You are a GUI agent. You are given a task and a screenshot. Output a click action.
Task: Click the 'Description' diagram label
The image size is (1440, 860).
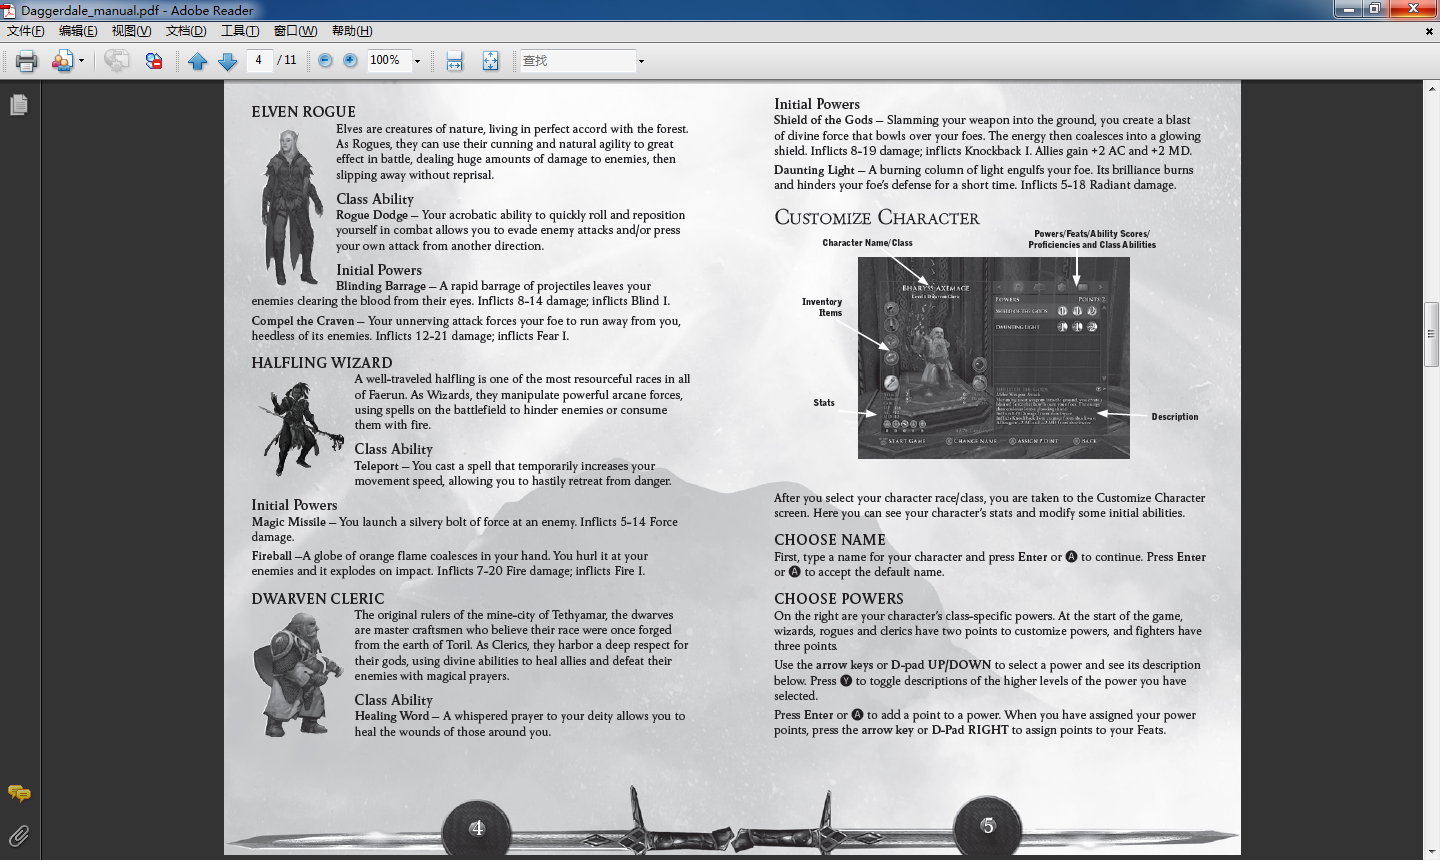(x=1175, y=417)
